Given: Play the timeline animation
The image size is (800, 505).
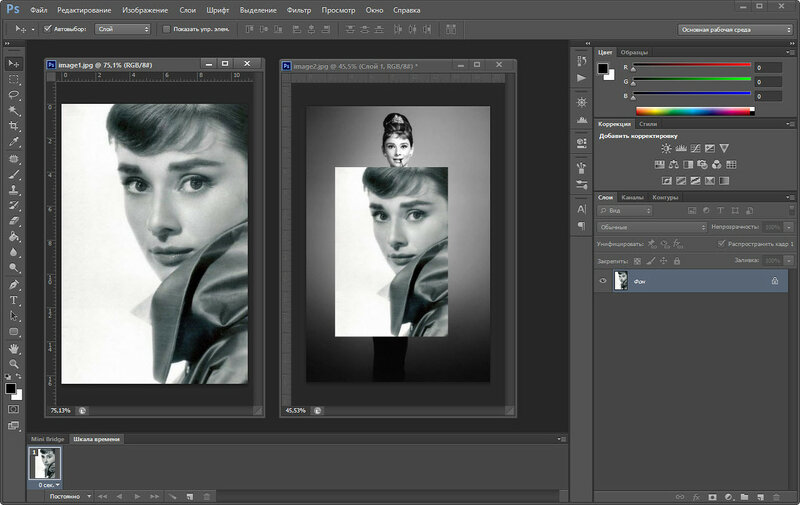Looking at the screenshot, I should pyautogui.click(x=137, y=496).
